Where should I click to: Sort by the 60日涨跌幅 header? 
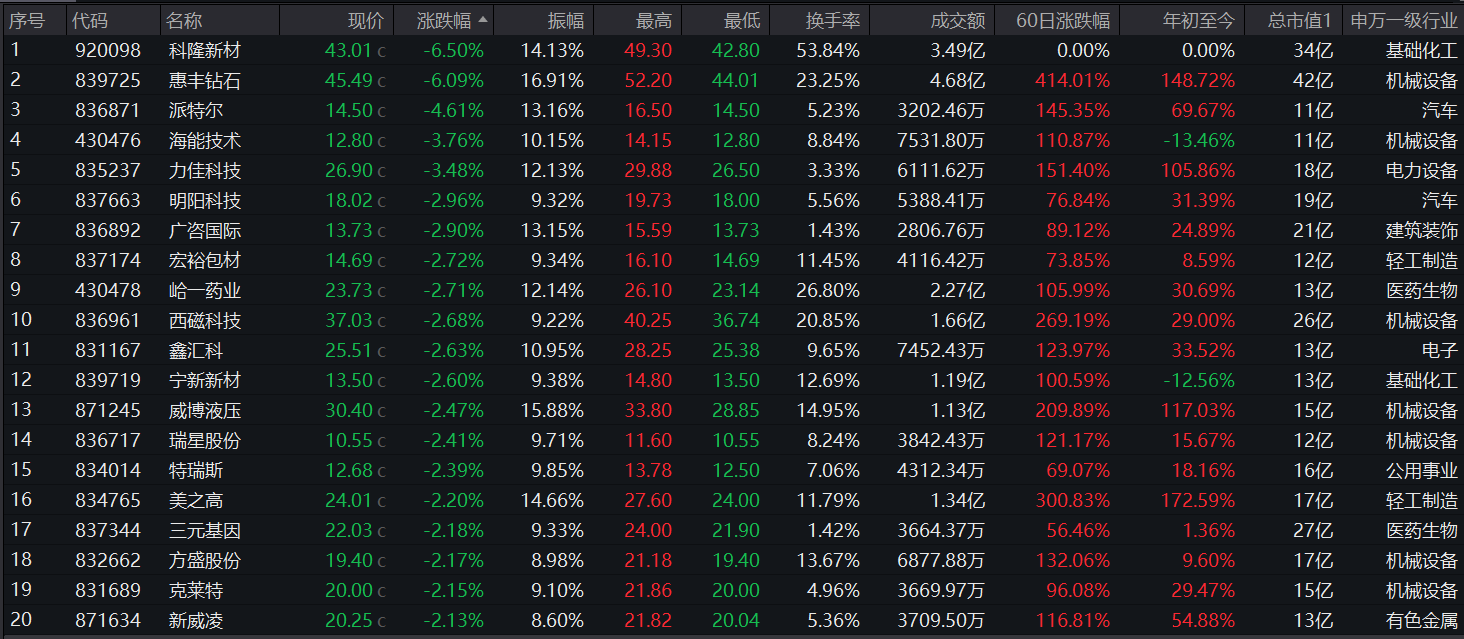pos(1062,20)
